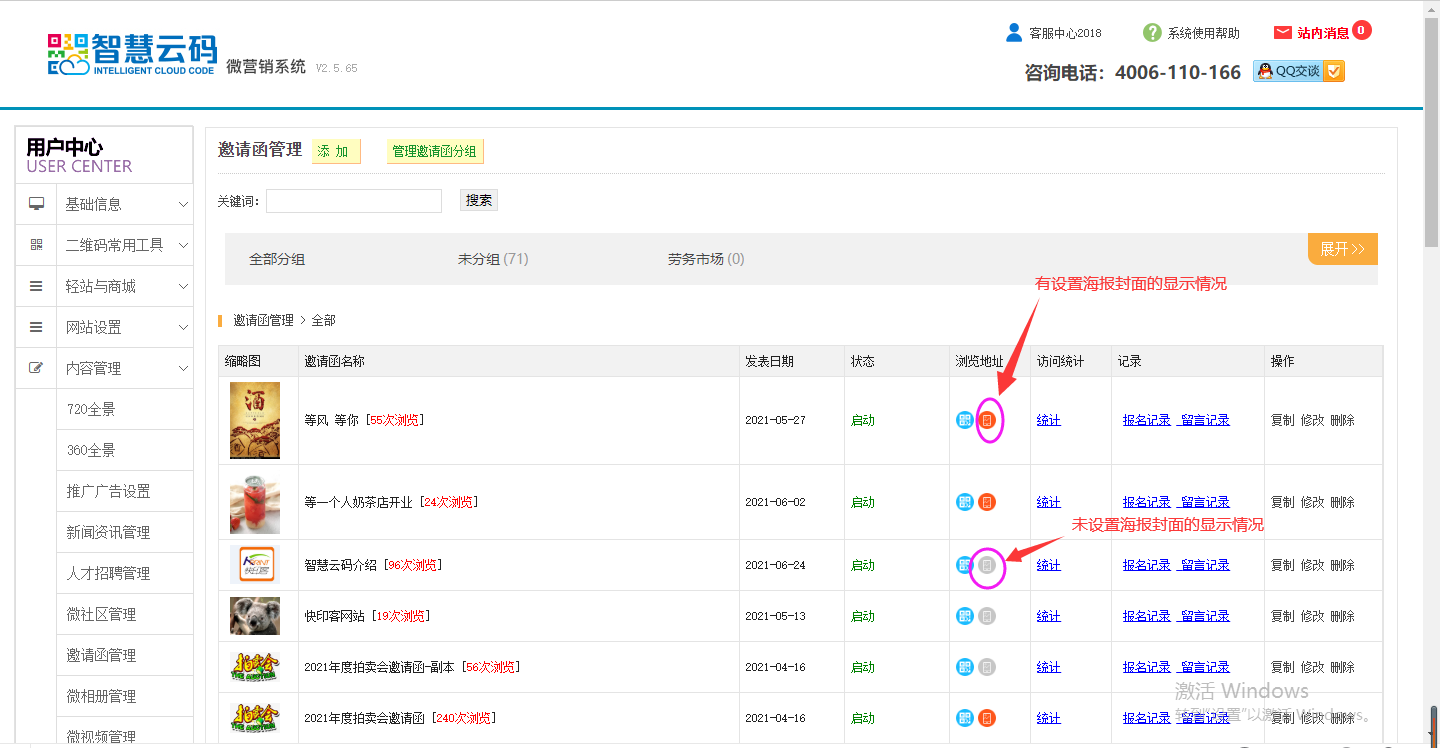Open 邀请函管理 in the sidebar
Image resolution: width=1440 pixels, height=748 pixels.
[x=101, y=655]
